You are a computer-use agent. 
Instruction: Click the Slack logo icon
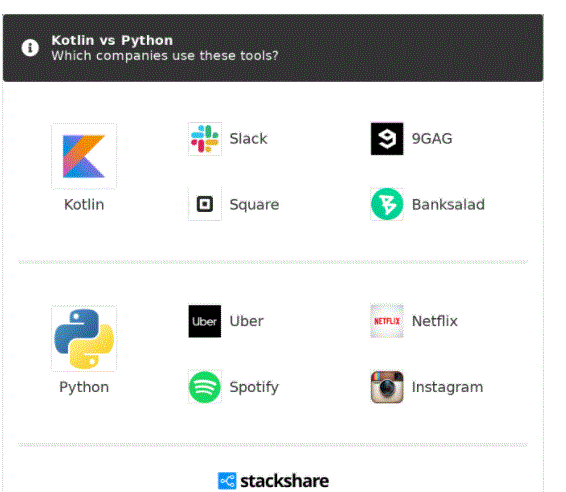click(x=205, y=139)
